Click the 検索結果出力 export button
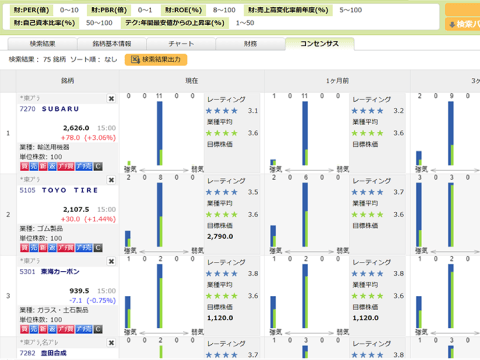 coord(156,60)
